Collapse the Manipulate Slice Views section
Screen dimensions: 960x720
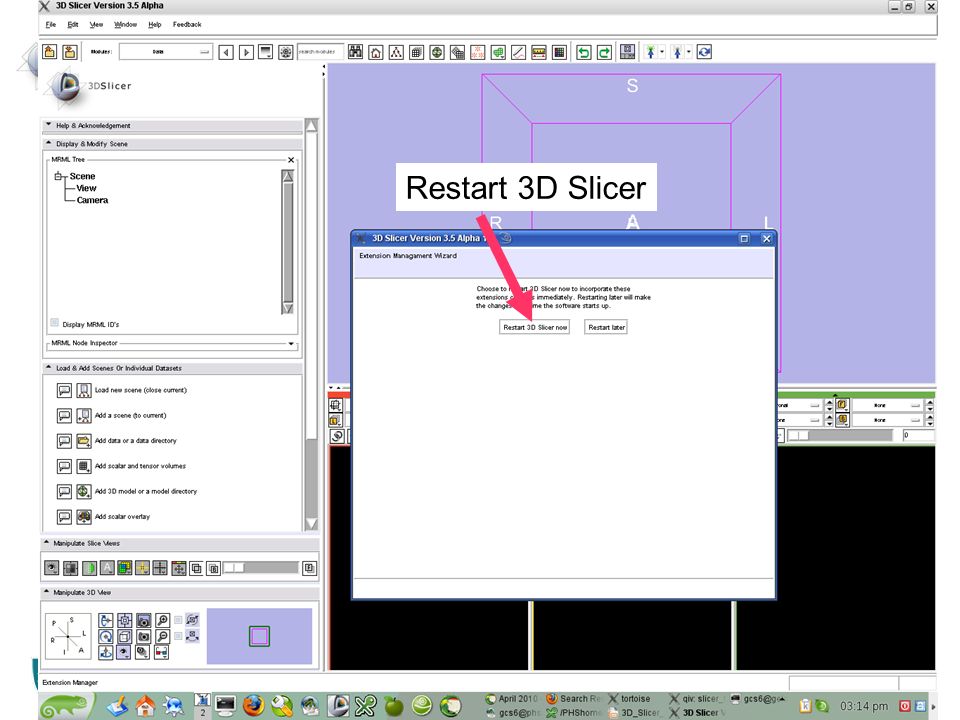pyautogui.click(x=180, y=543)
